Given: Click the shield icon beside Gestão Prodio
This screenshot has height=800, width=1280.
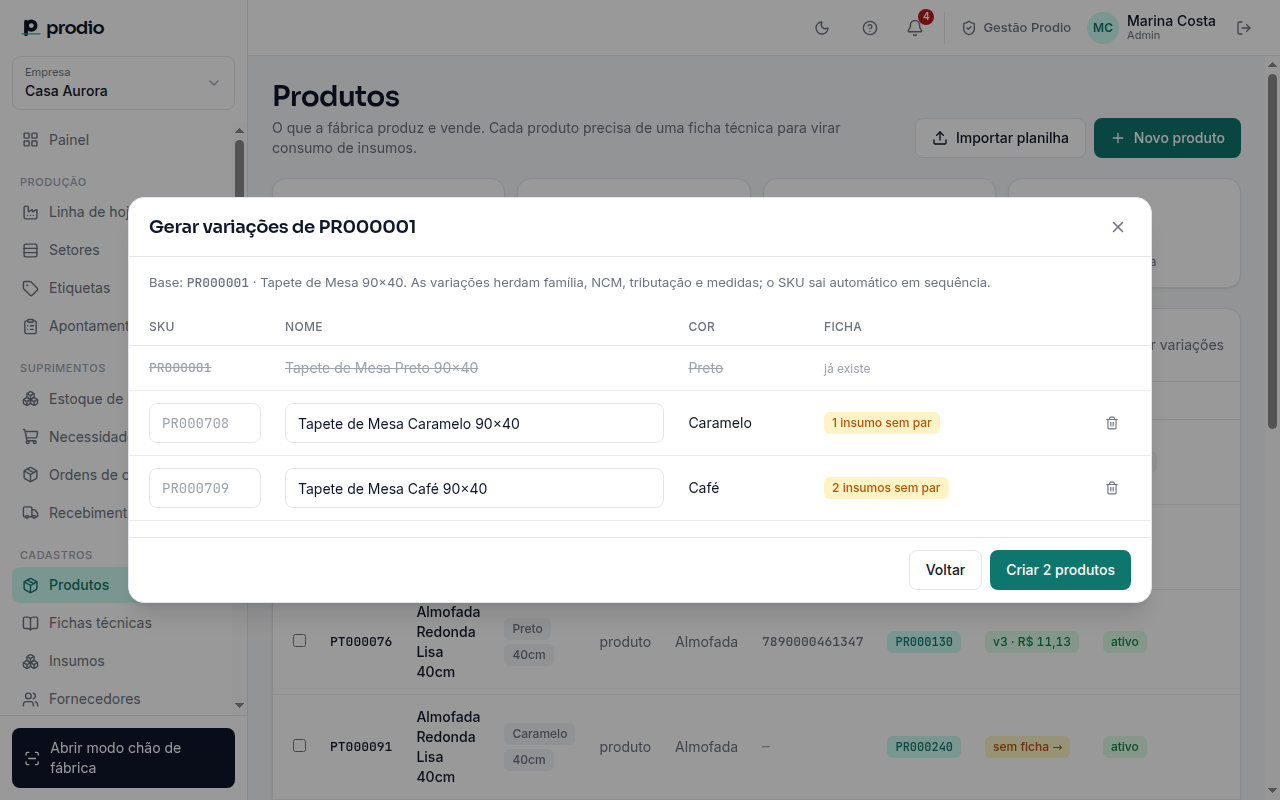Looking at the screenshot, I should [969, 28].
